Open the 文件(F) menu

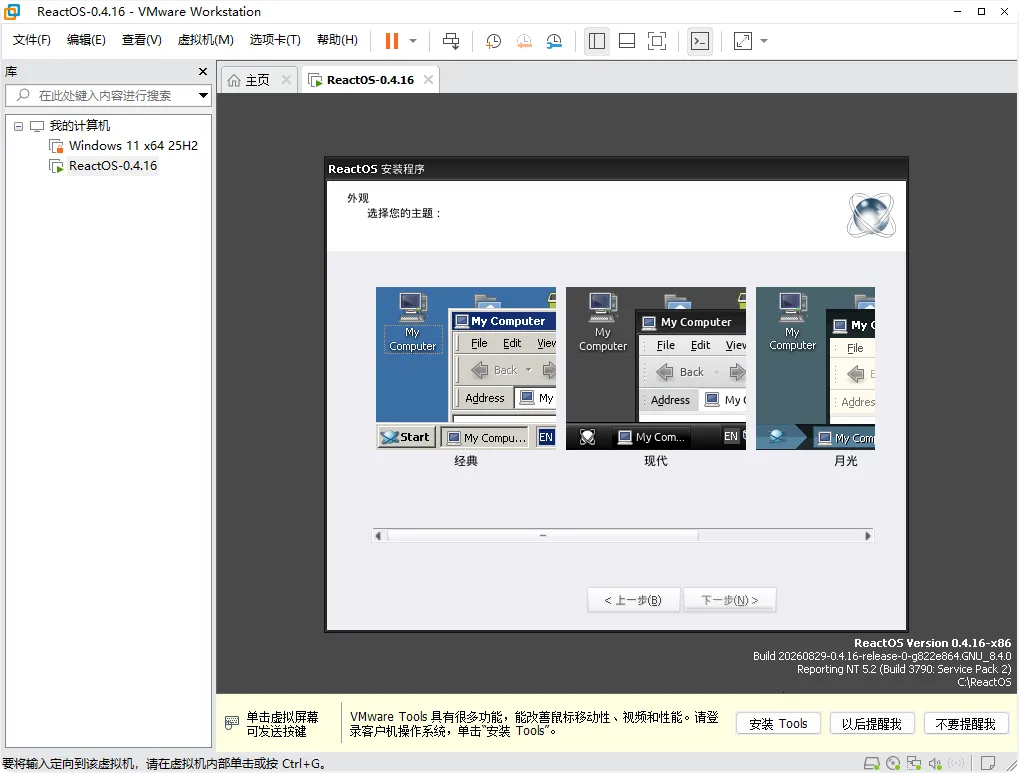click(x=31, y=40)
